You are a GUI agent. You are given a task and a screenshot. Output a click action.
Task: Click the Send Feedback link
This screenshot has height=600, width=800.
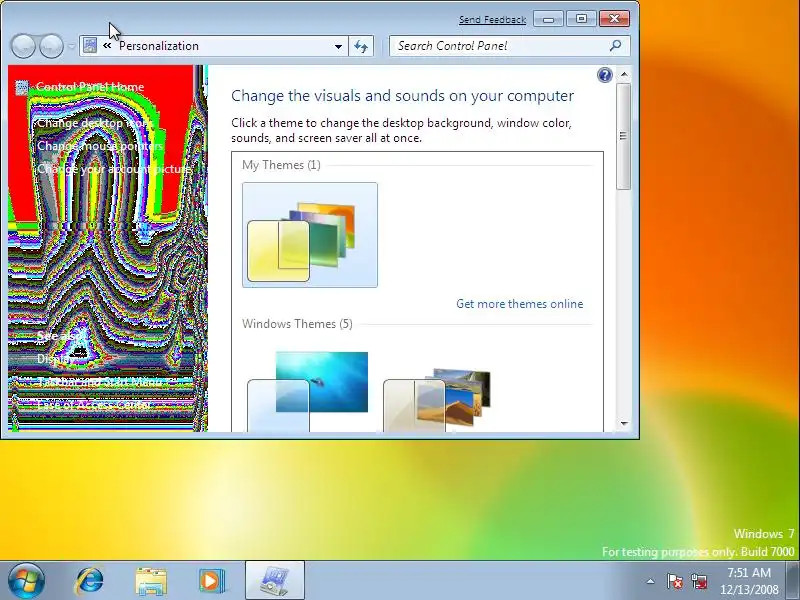tap(492, 20)
